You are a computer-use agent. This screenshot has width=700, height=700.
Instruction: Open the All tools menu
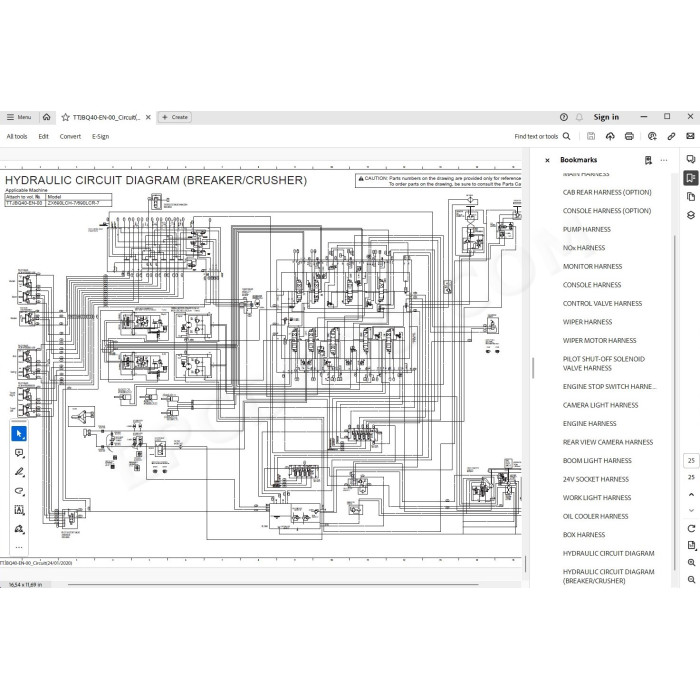tap(17, 137)
